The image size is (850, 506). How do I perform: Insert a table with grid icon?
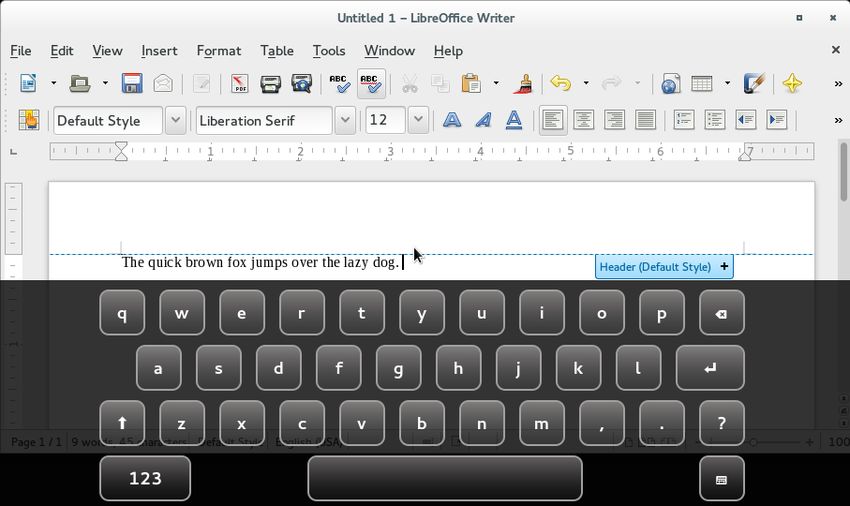701,84
